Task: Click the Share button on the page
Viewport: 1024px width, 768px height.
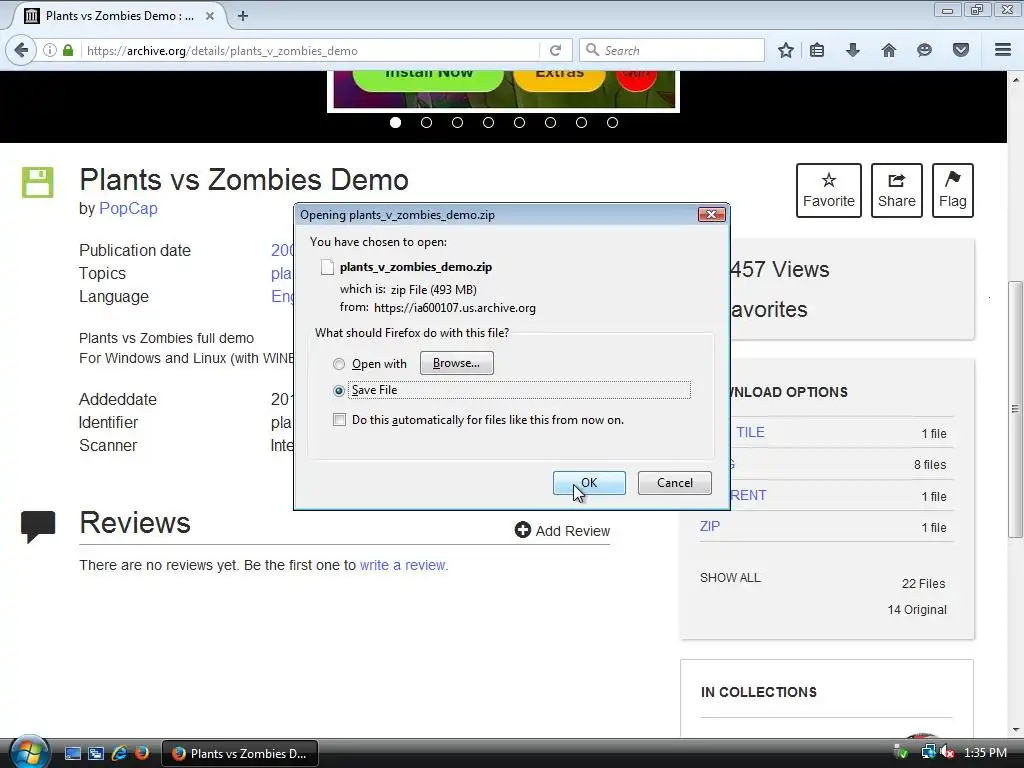Action: click(x=897, y=190)
